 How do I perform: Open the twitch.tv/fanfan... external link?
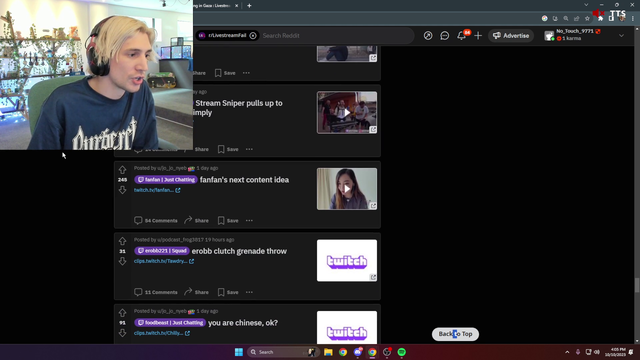pyautogui.click(x=157, y=190)
